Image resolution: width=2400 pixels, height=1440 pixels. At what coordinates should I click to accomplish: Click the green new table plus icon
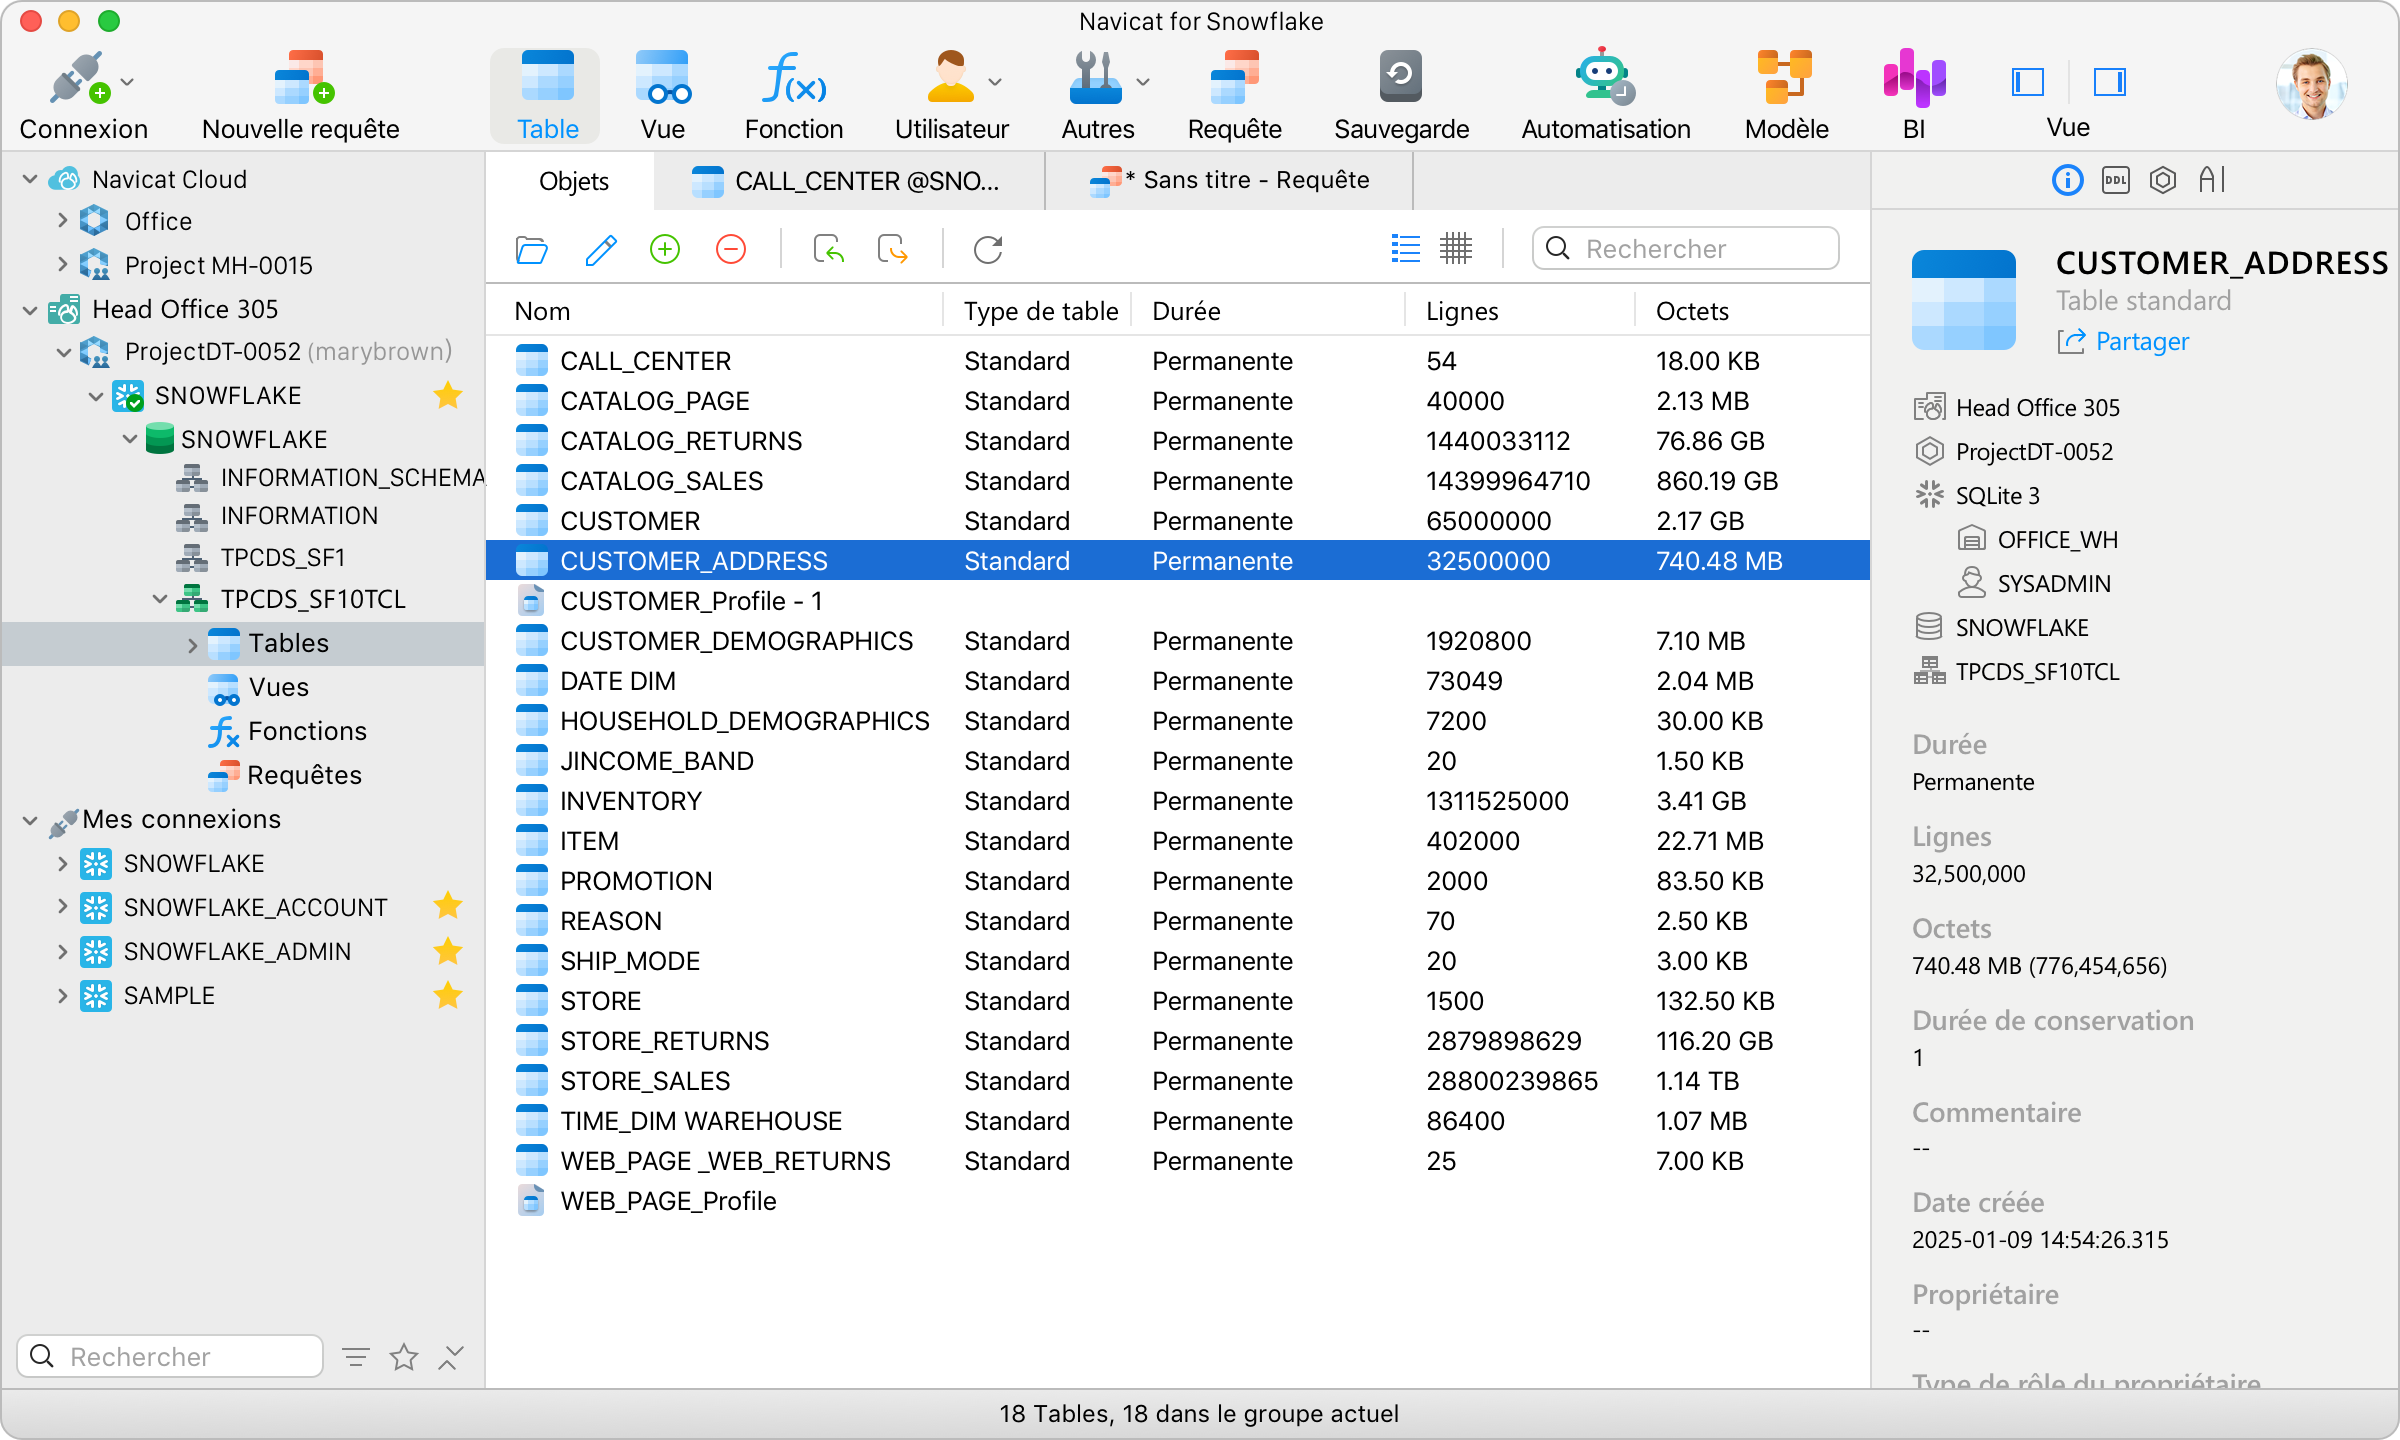665,249
